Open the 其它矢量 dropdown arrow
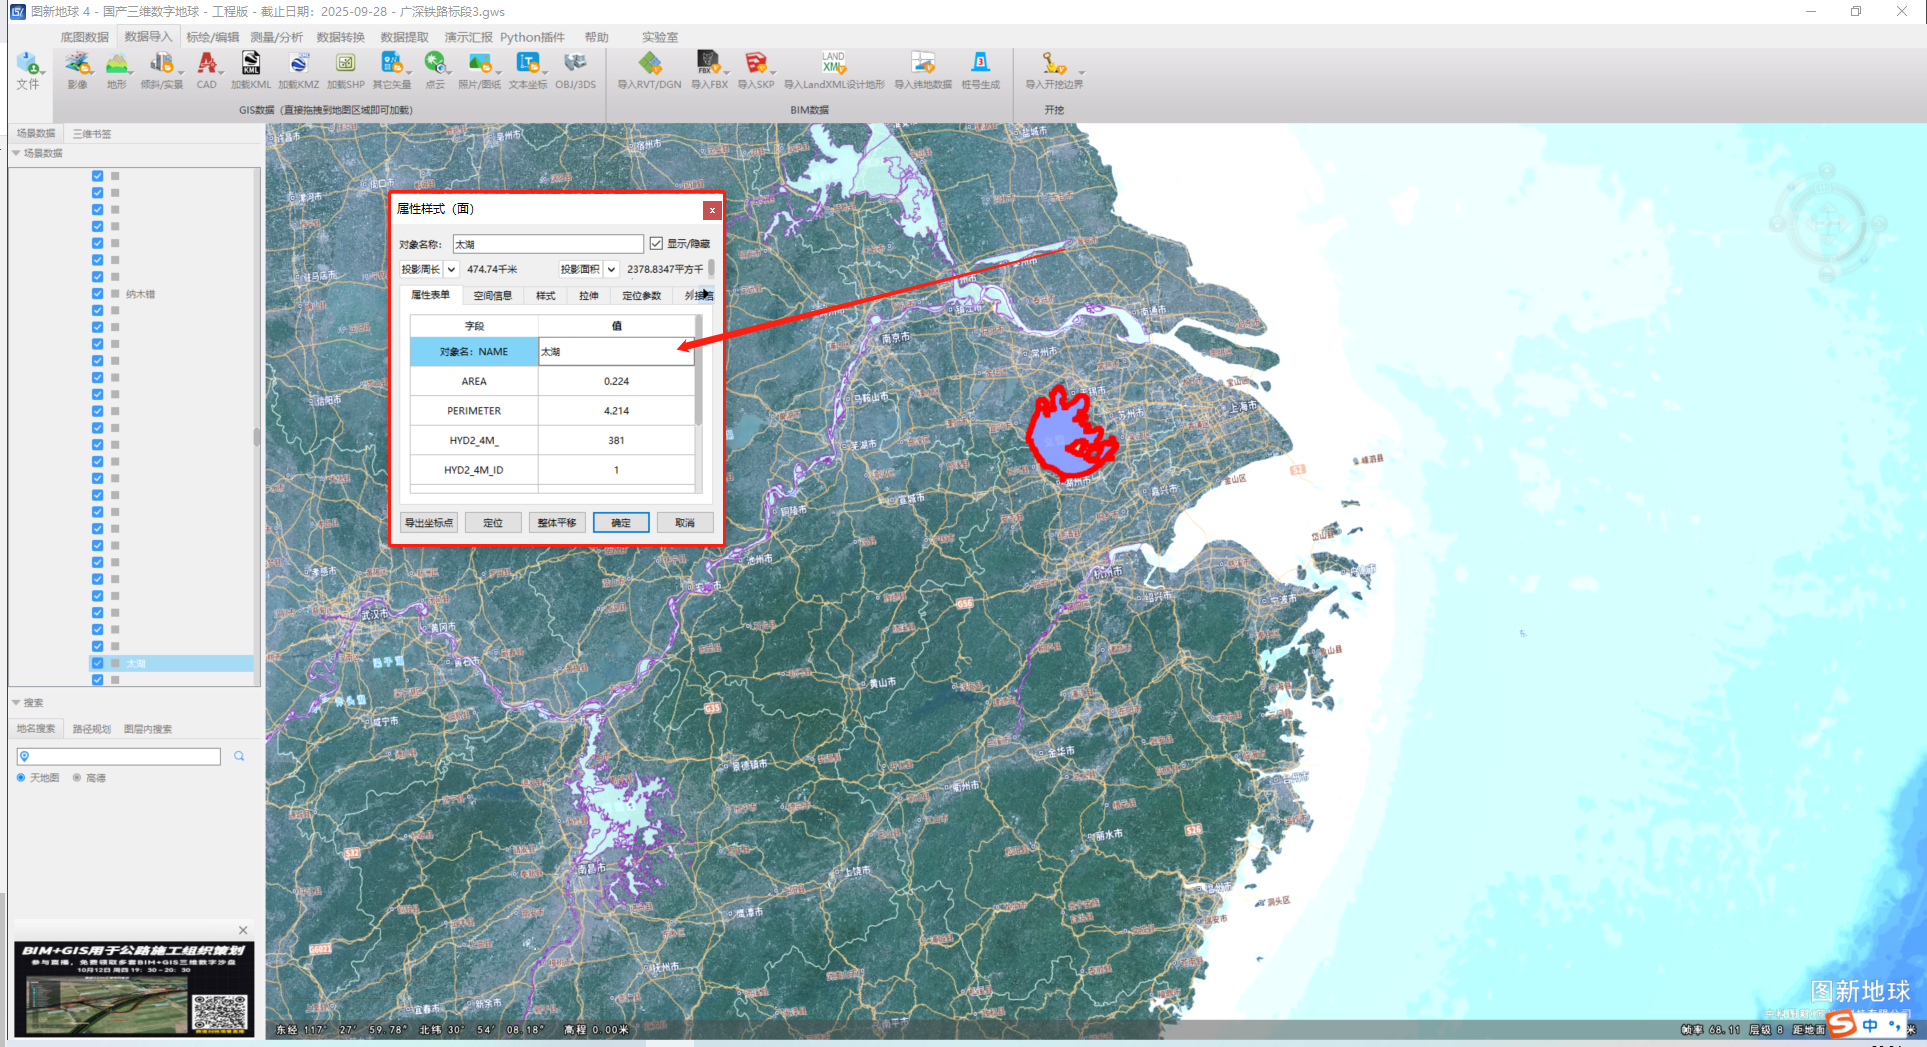1927x1047 pixels. click(409, 73)
